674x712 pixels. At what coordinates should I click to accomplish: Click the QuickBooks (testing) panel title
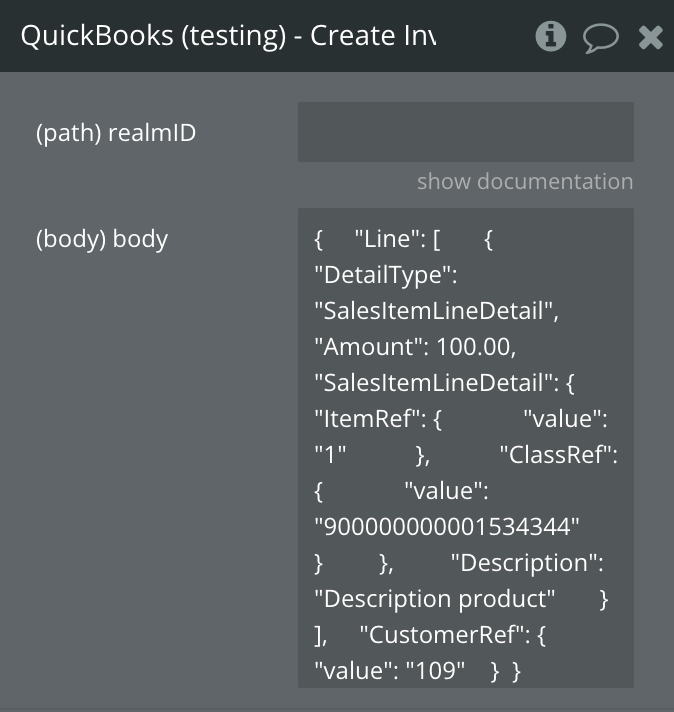(x=228, y=36)
